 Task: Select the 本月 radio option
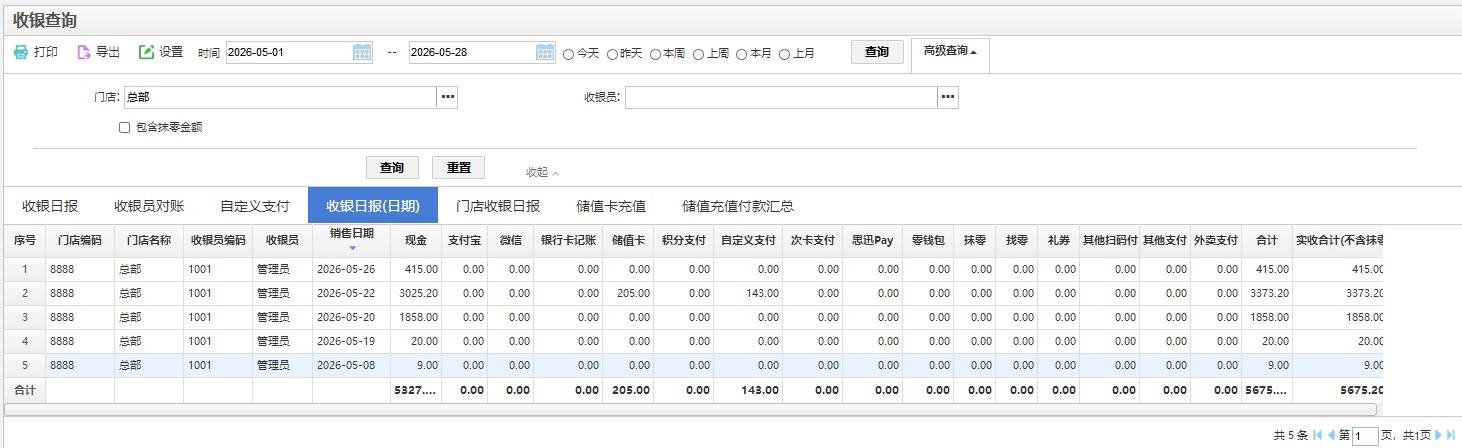(x=742, y=54)
